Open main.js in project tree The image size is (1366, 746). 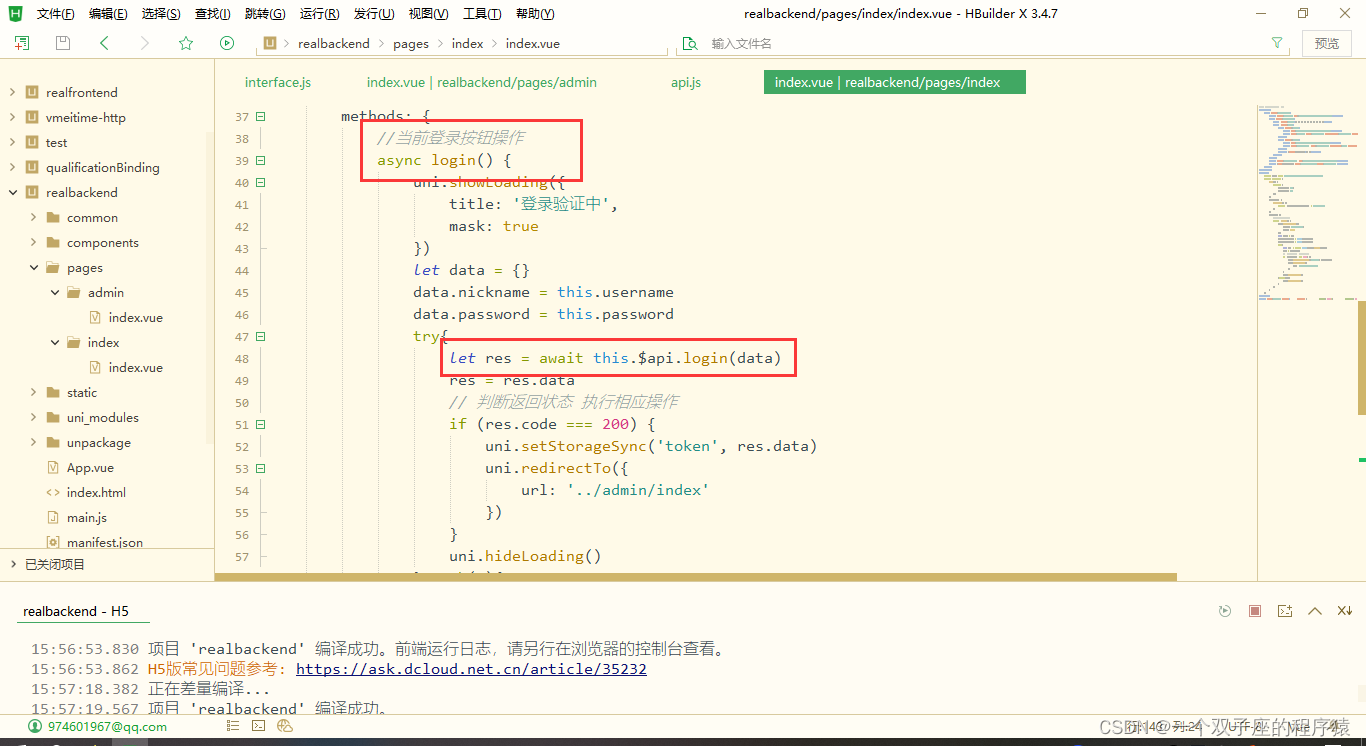tap(86, 517)
